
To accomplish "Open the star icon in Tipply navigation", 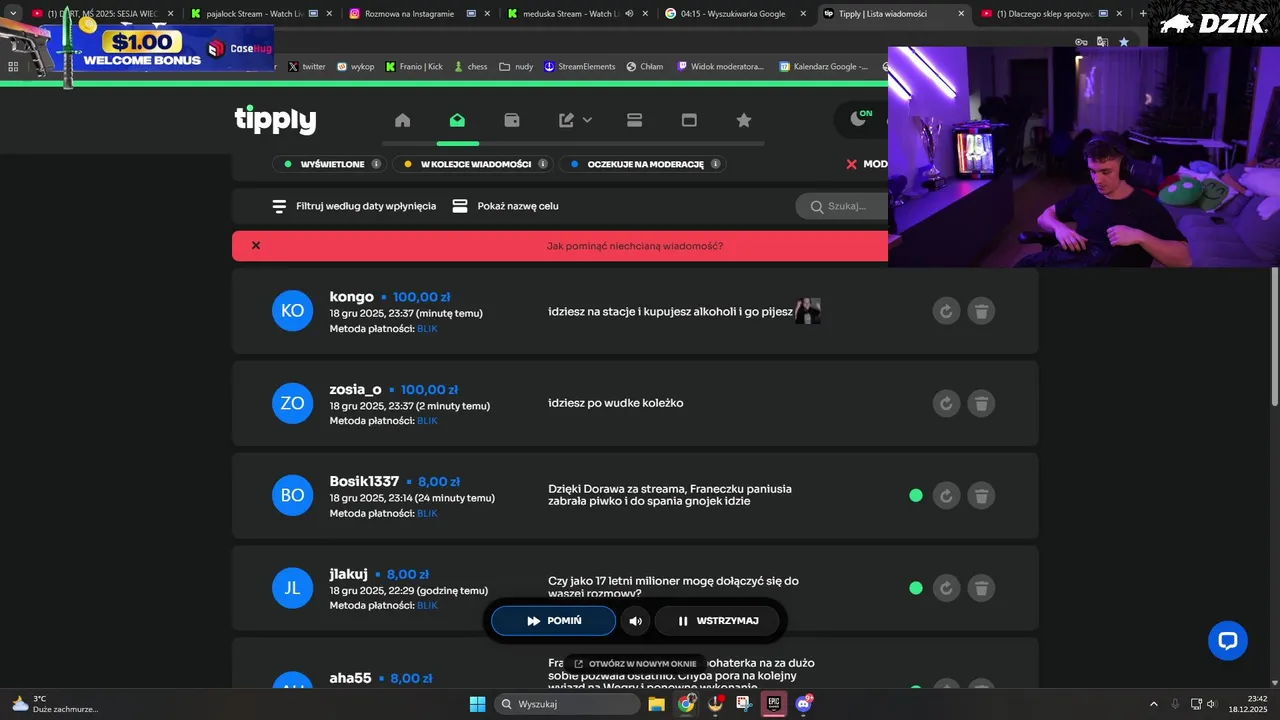I will click(x=744, y=120).
